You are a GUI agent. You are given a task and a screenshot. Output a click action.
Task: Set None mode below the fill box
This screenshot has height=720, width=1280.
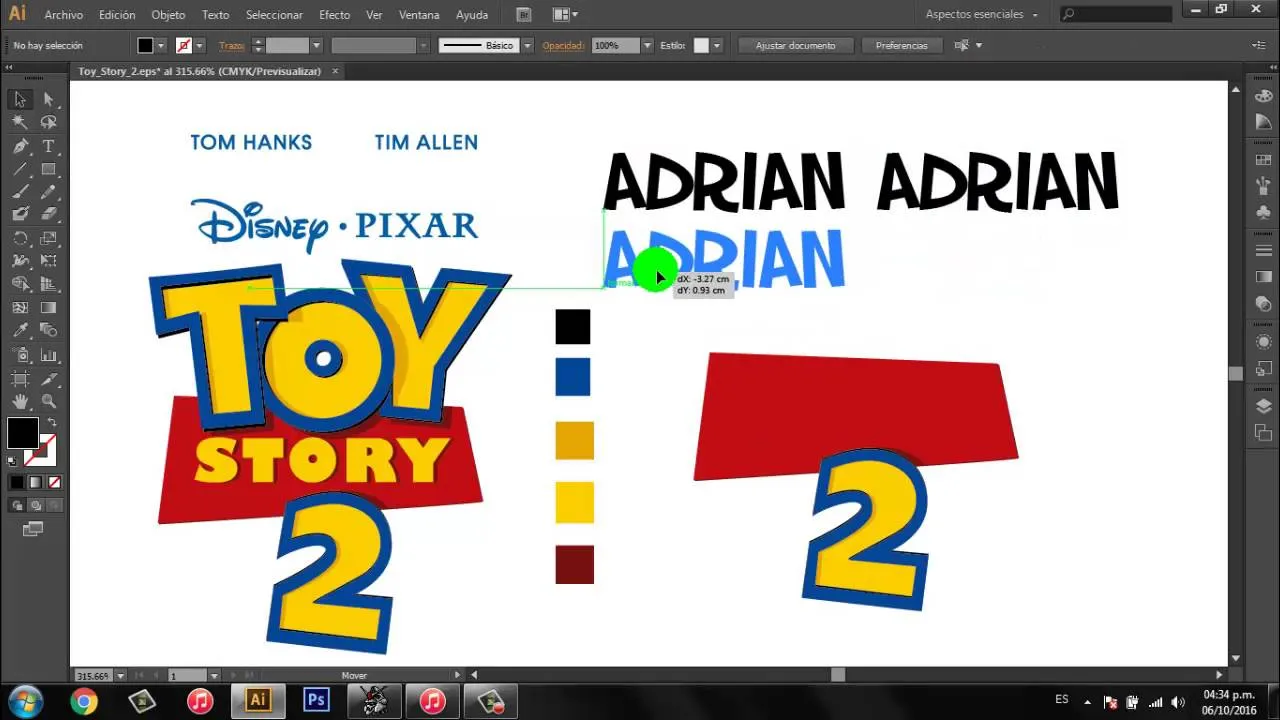tap(54, 482)
